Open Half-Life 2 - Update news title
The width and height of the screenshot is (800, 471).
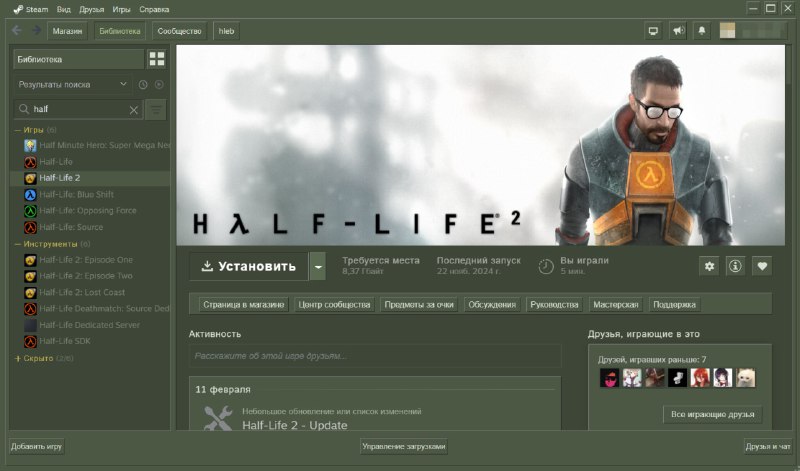[294, 426]
